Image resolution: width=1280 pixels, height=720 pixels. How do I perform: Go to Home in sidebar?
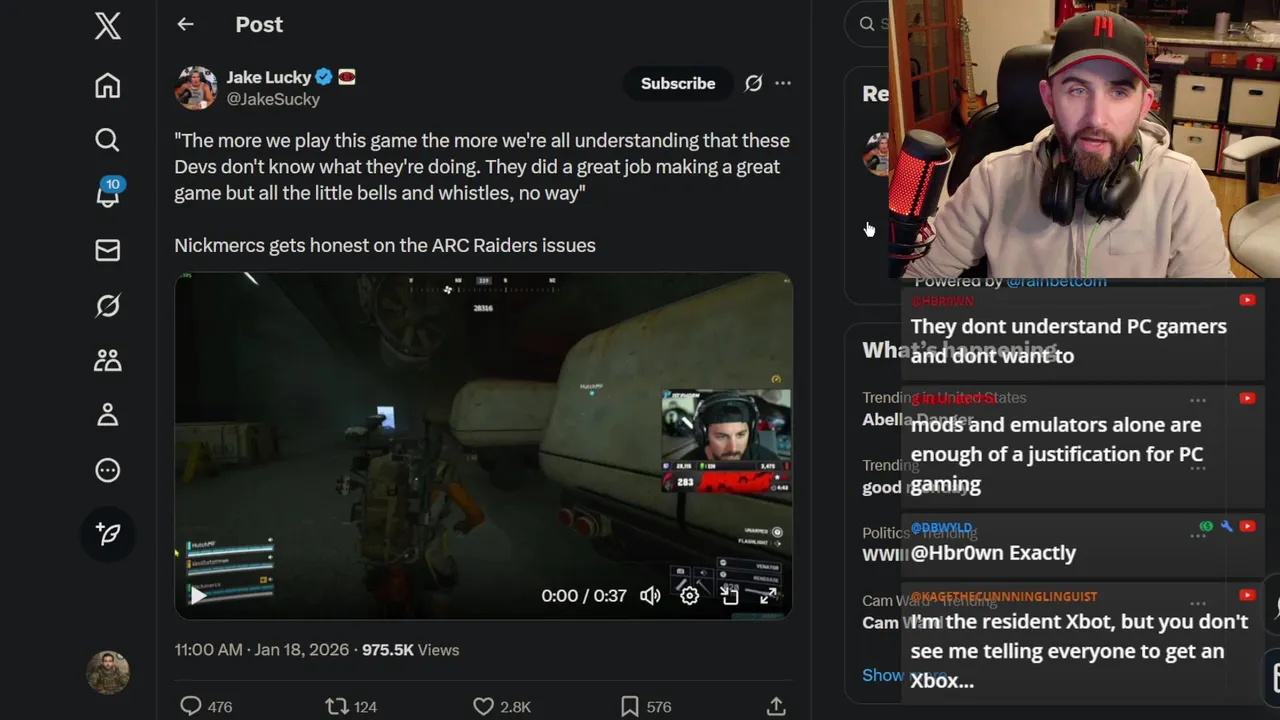108,85
